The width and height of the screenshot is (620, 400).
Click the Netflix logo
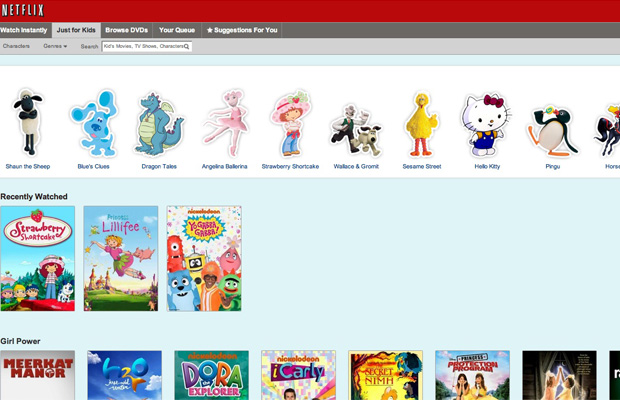coord(22,10)
